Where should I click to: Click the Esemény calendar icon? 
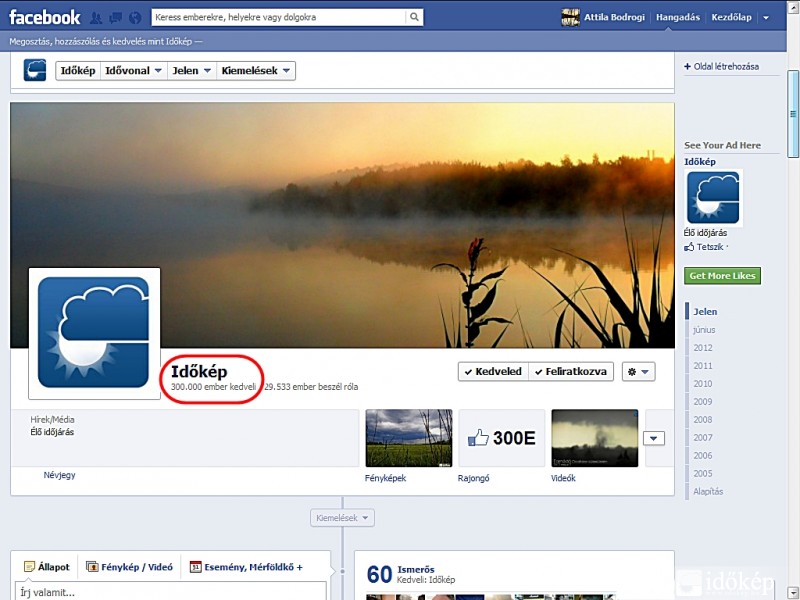coord(195,567)
